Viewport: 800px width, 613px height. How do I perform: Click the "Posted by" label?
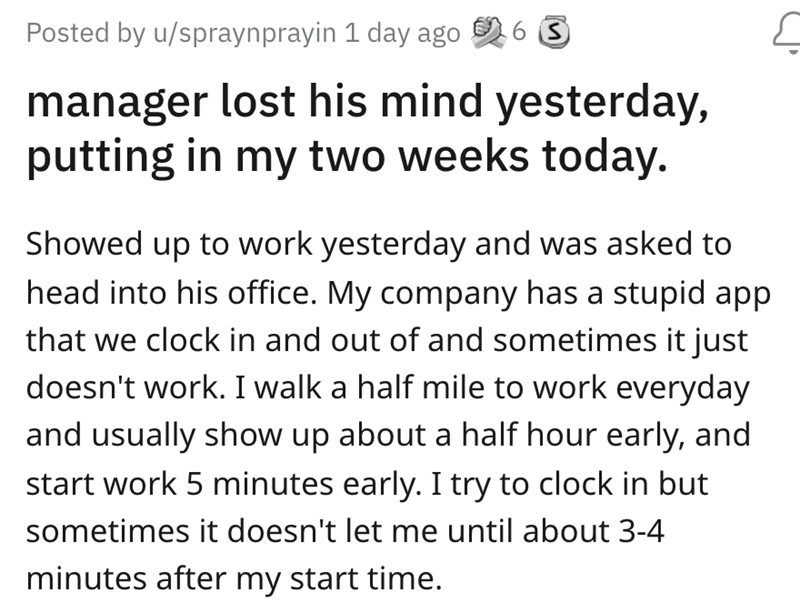[x=78, y=33]
